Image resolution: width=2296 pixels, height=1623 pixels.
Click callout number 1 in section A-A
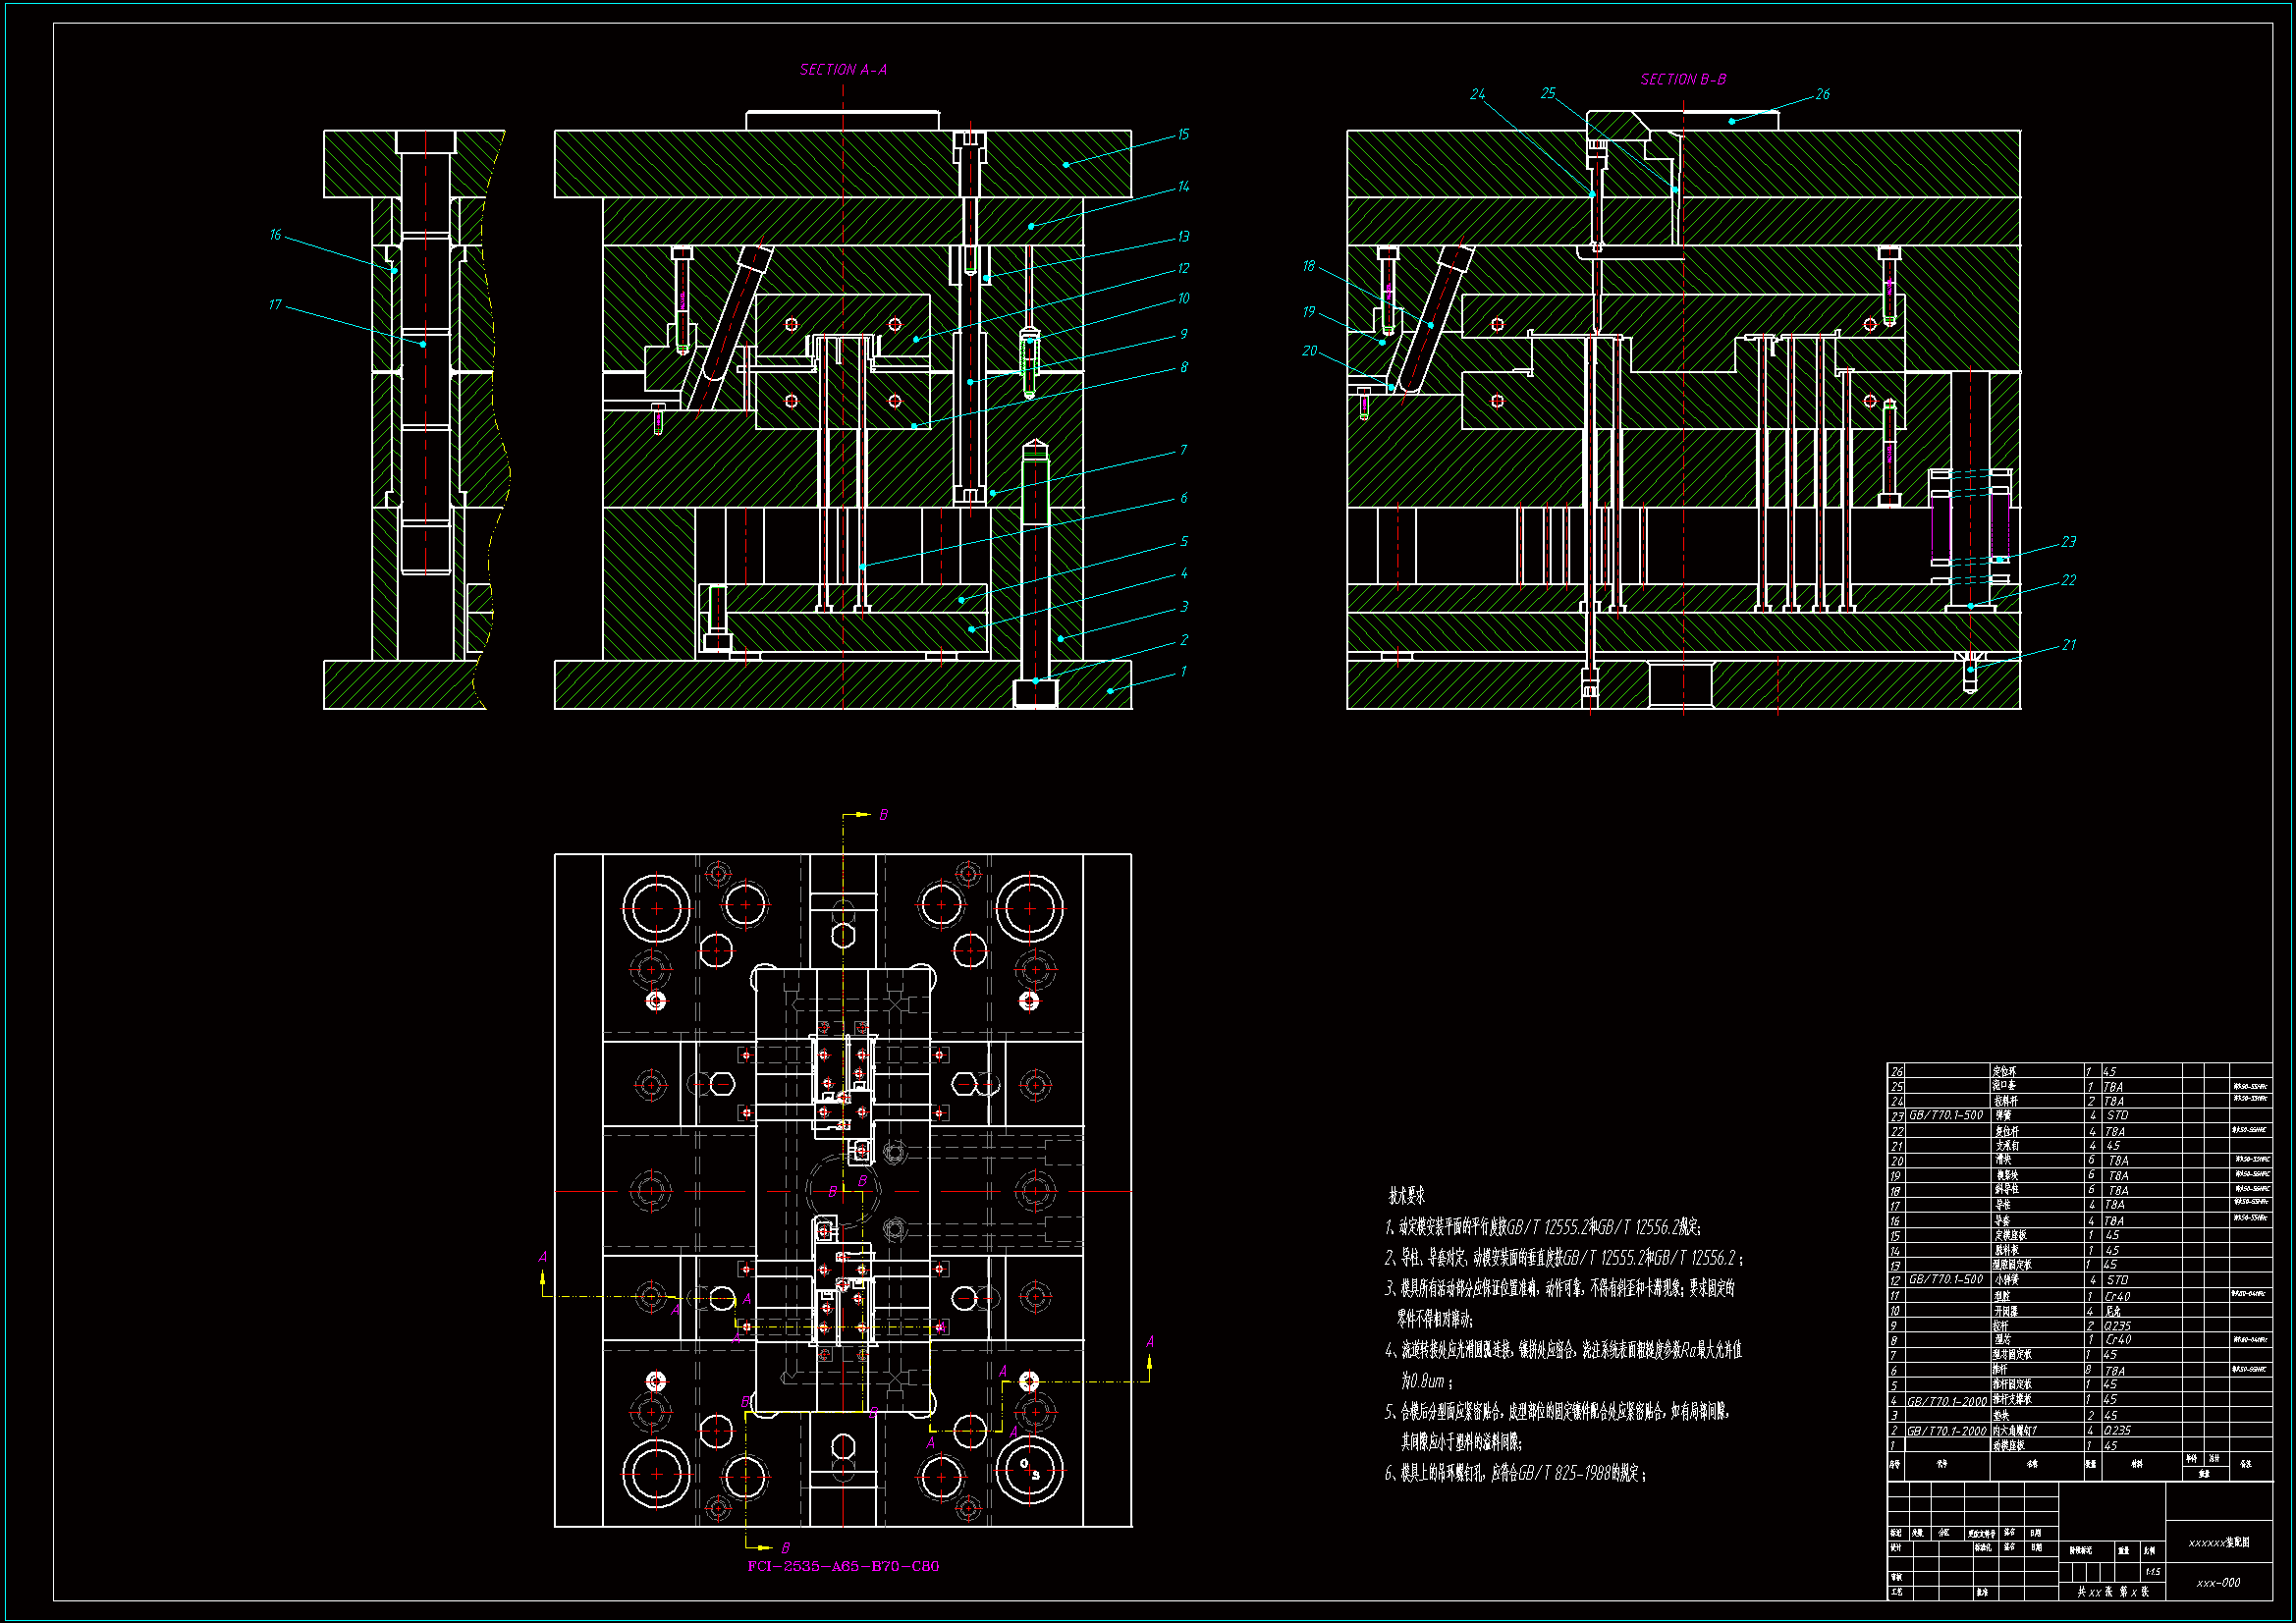pos(1183,671)
